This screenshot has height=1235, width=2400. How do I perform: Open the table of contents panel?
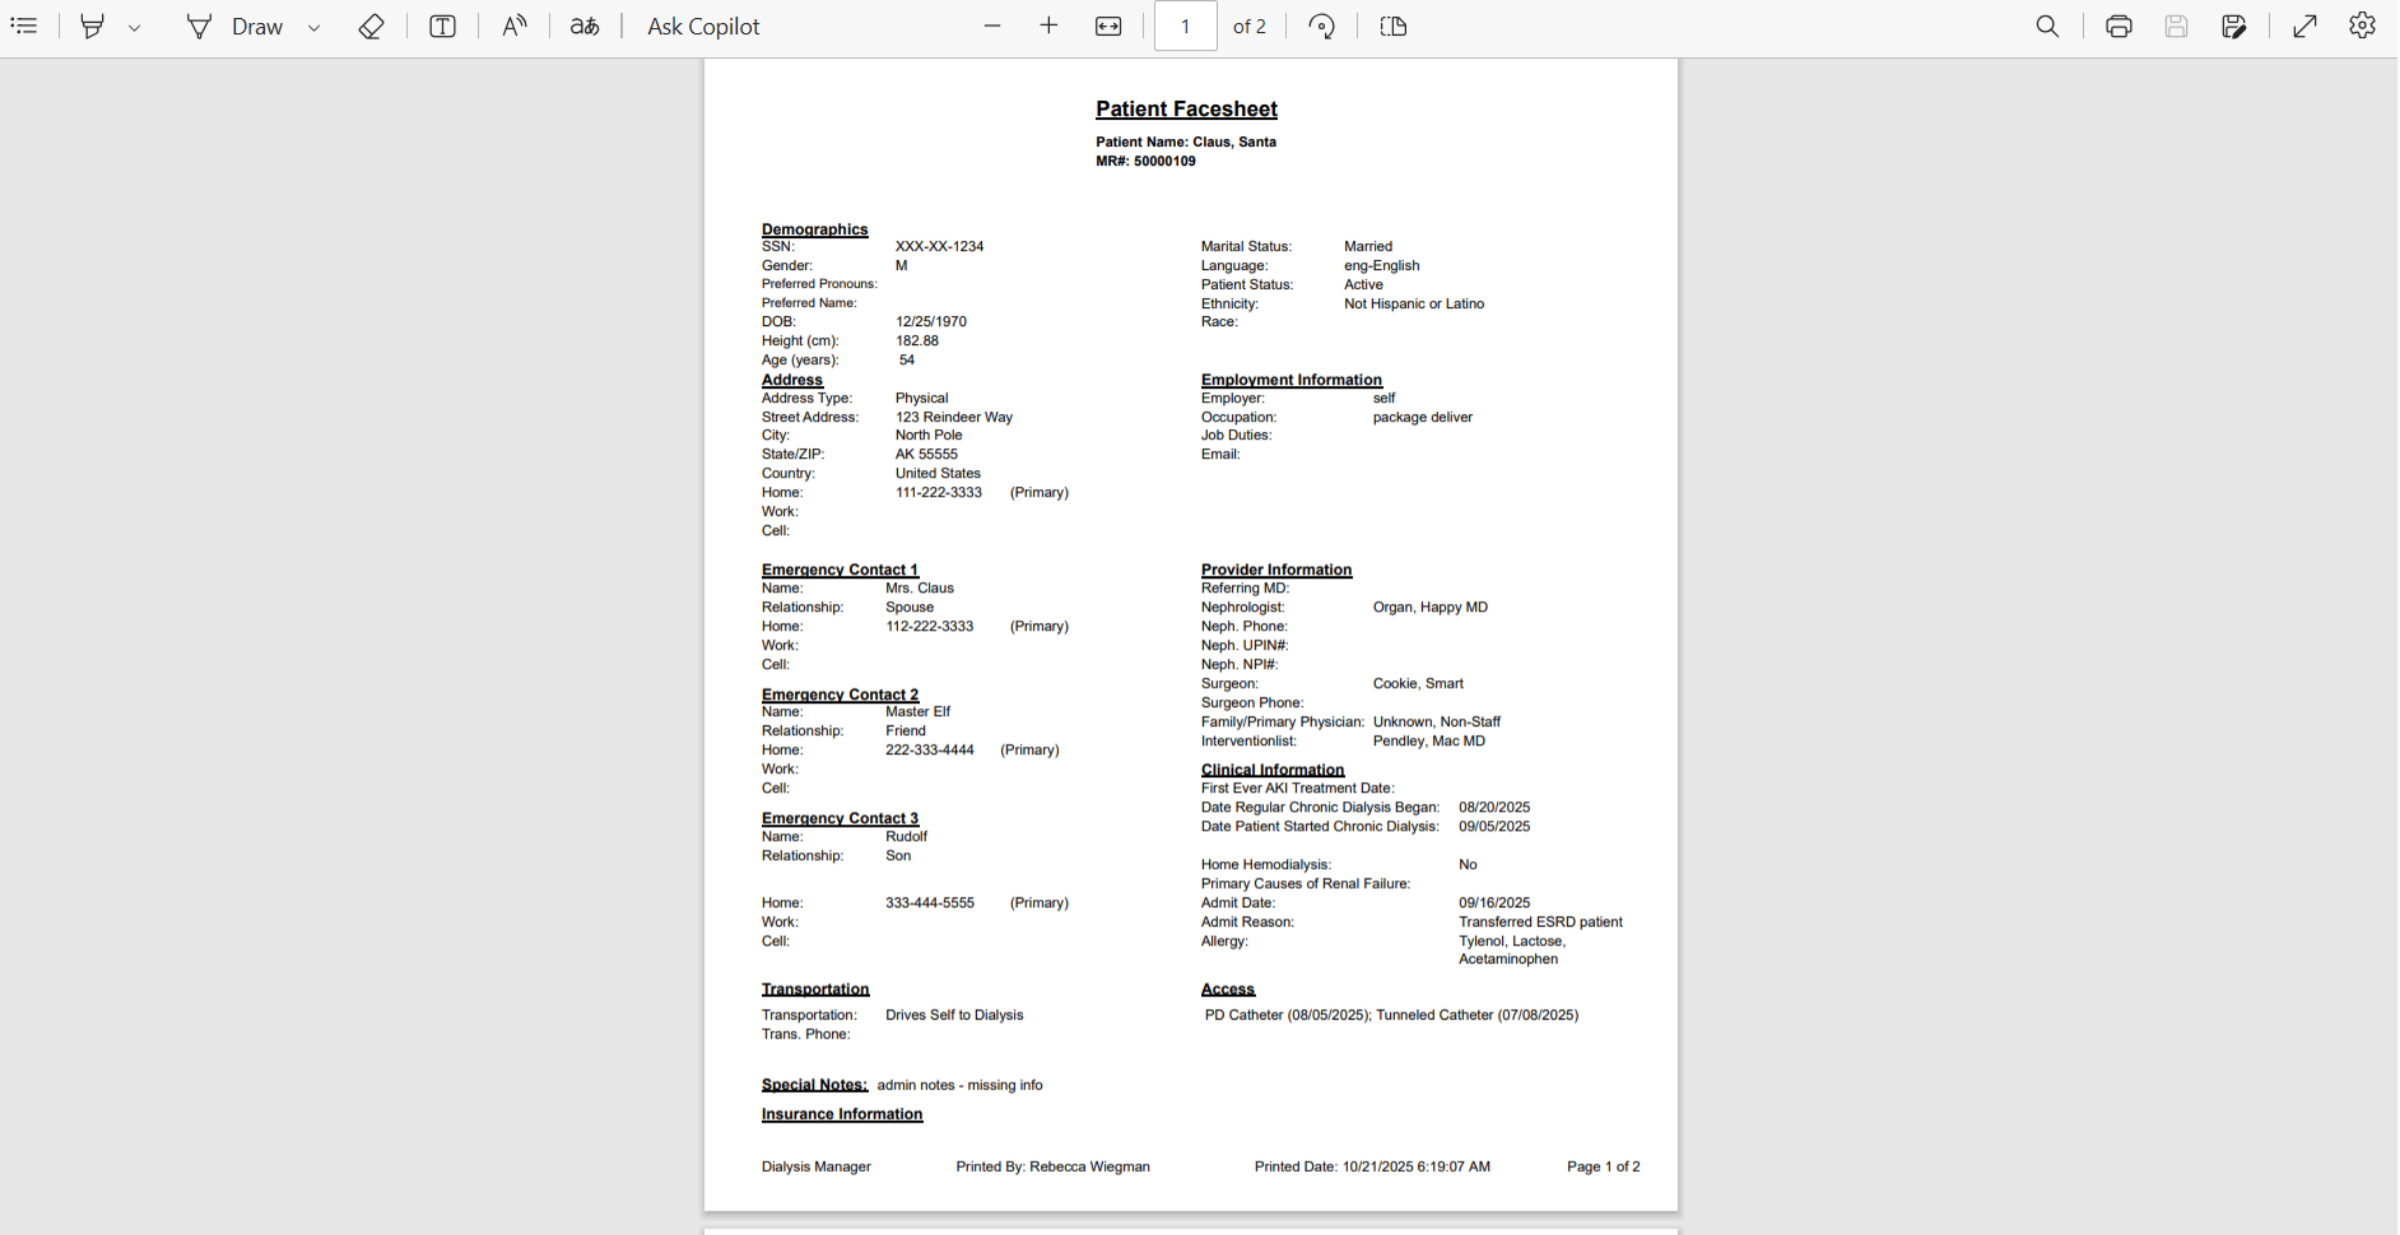click(x=24, y=26)
